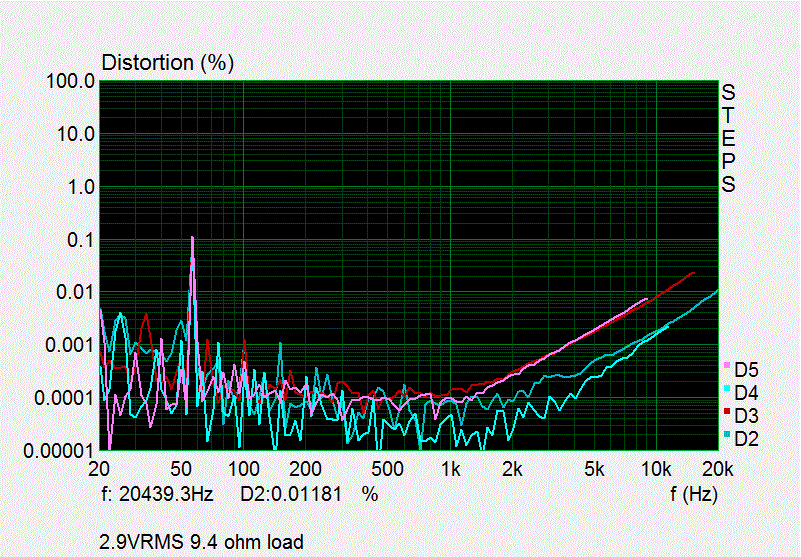Click the D2 legend label
Viewport: 801px width, 557px height.
(746, 438)
